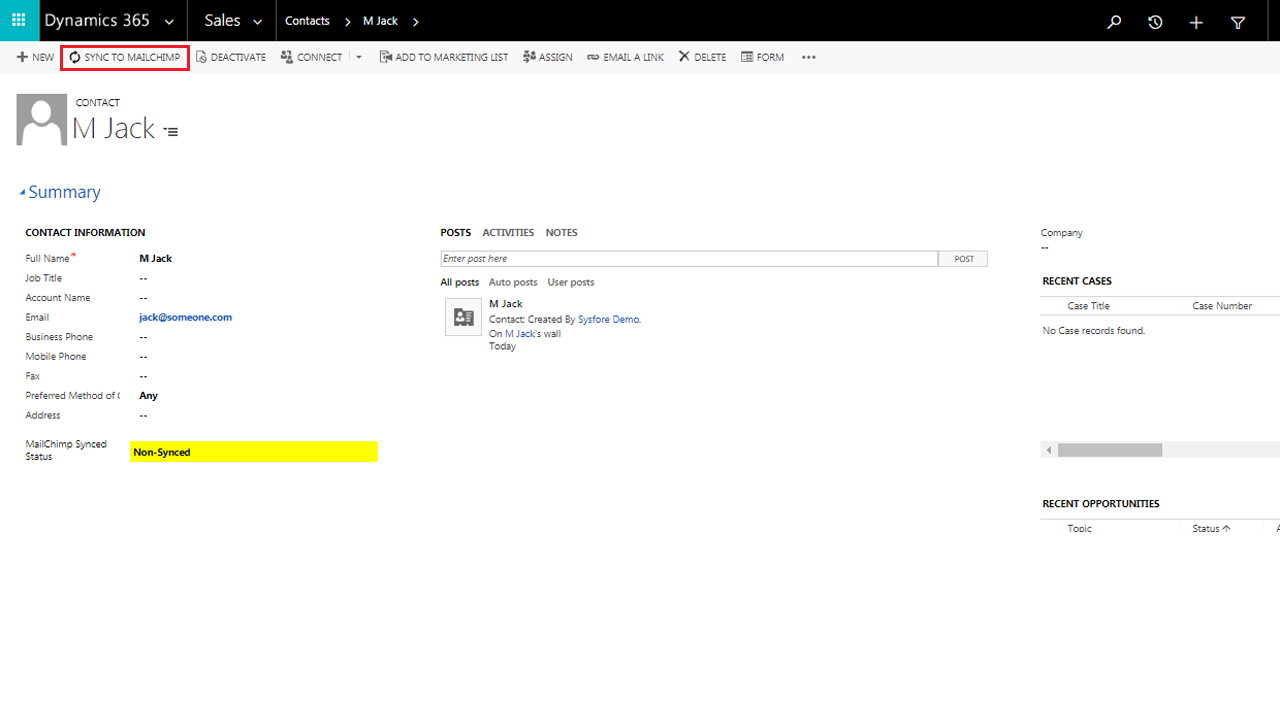This screenshot has height=720, width=1280.
Task: Select User posts filter
Action: [x=571, y=282]
